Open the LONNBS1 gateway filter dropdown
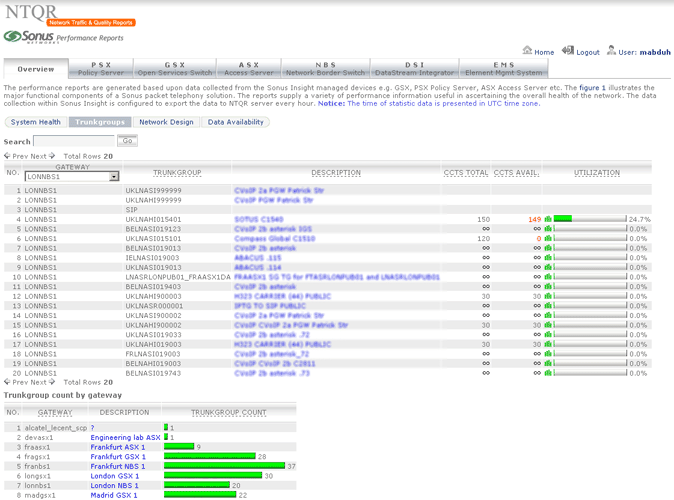This screenshot has height=500, width=674. point(114,177)
